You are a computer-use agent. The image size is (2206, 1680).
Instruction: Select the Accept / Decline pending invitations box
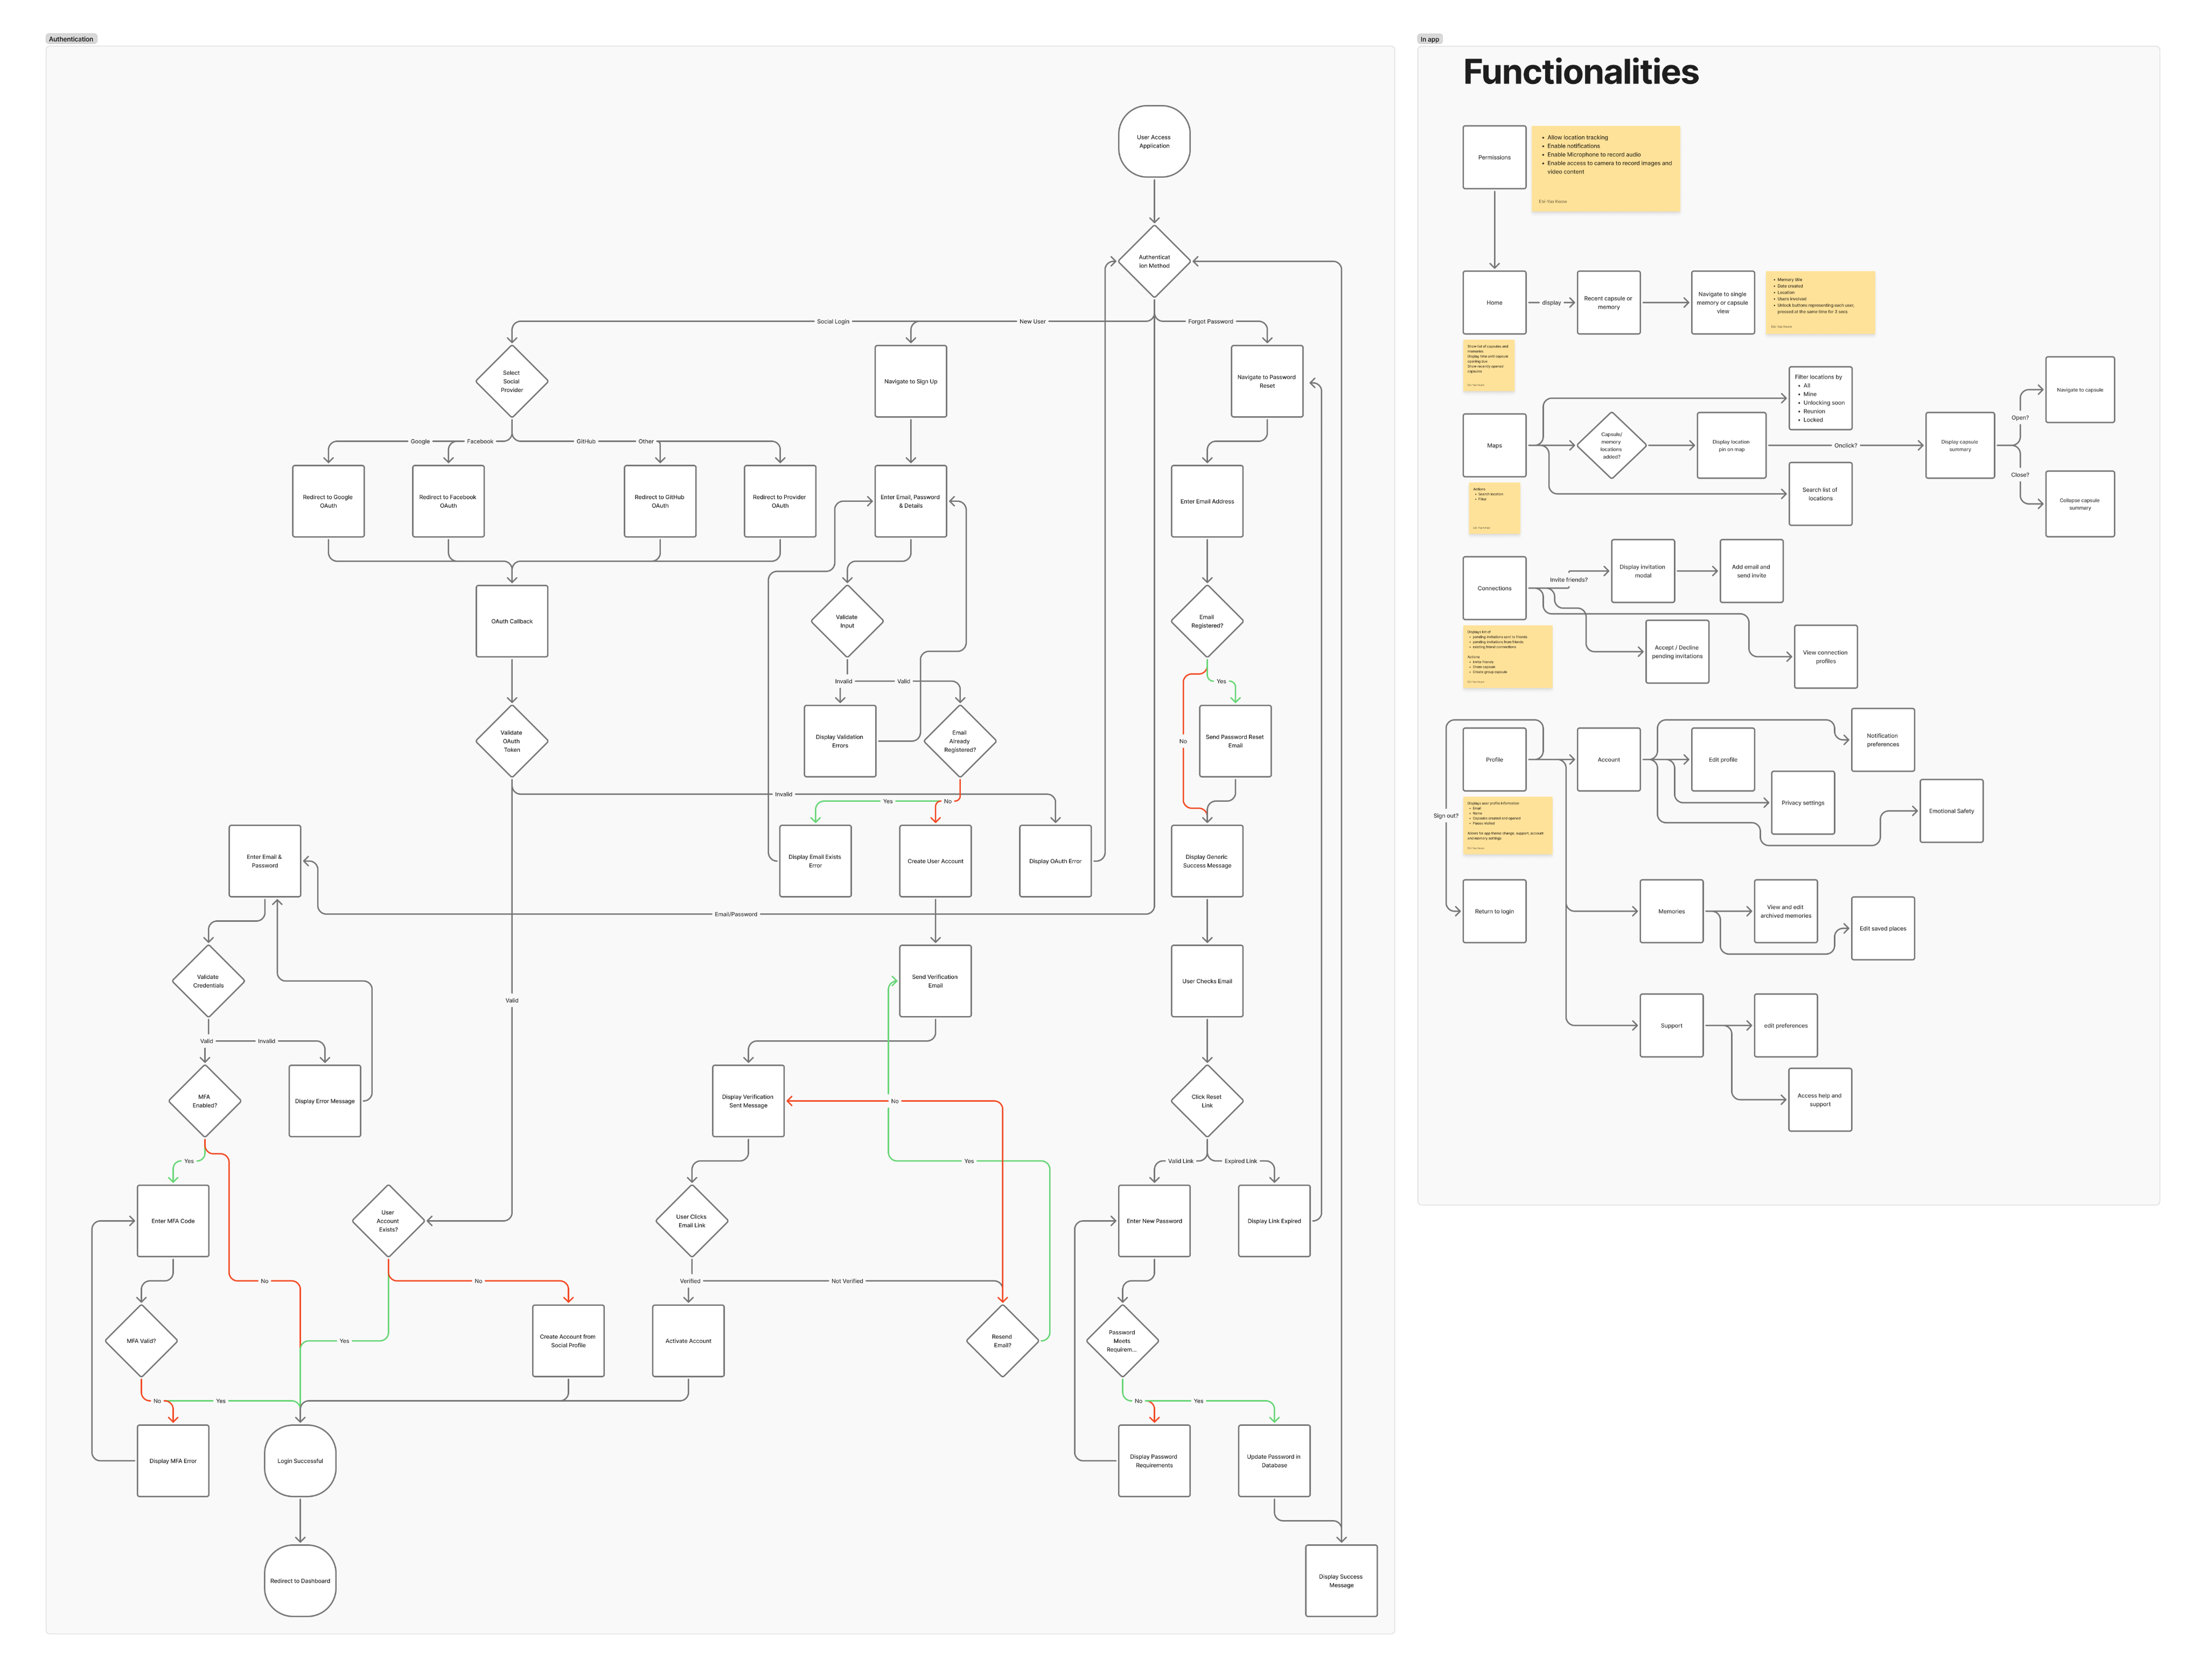point(1677,652)
